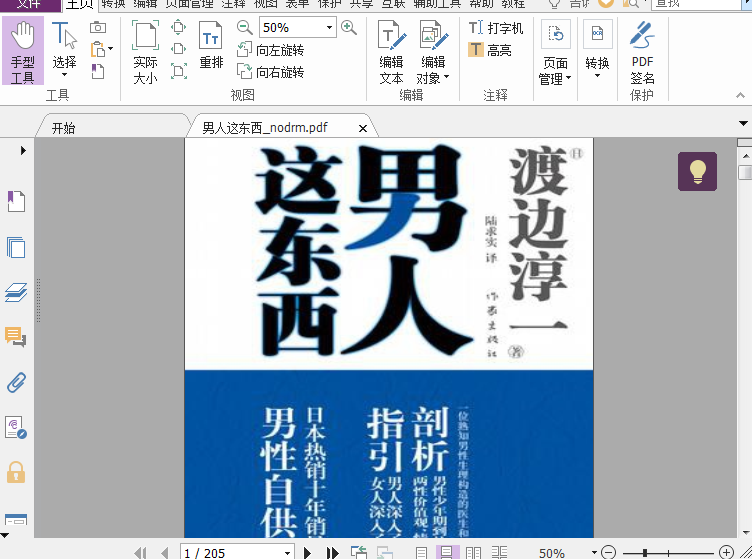Click the Reflow (重排) button
752x559 pixels.
click(211, 46)
